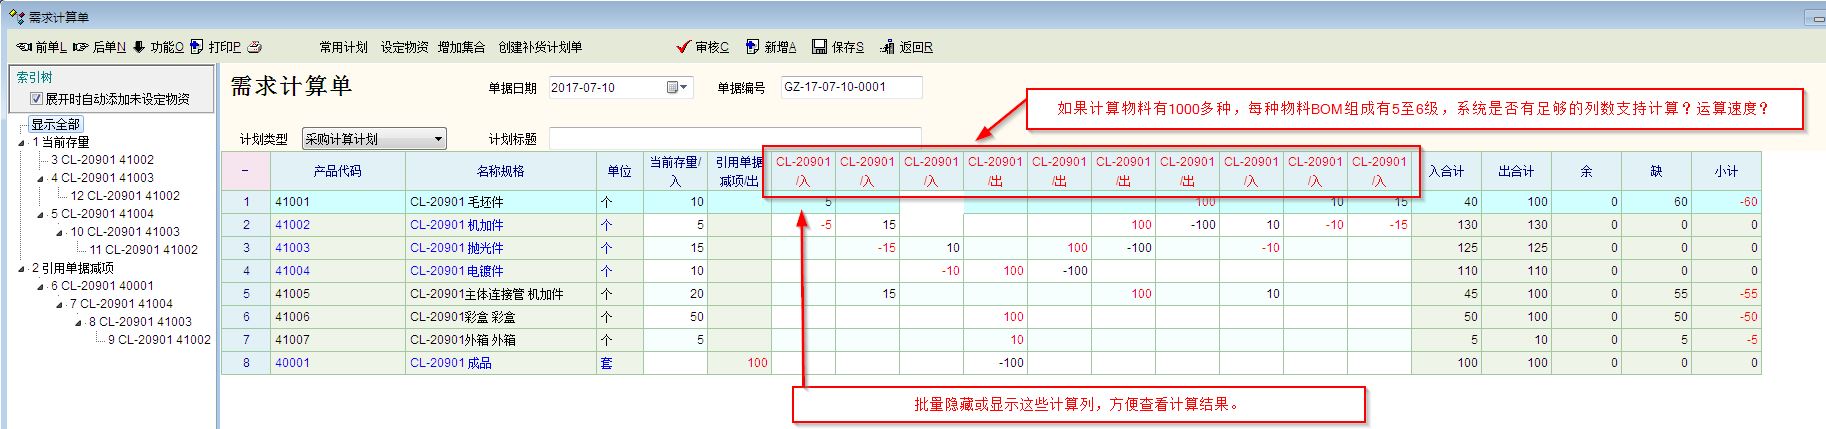Click the 打印 print document icon
Image resolution: width=1826 pixels, height=429 pixels.
(x=197, y=47)
